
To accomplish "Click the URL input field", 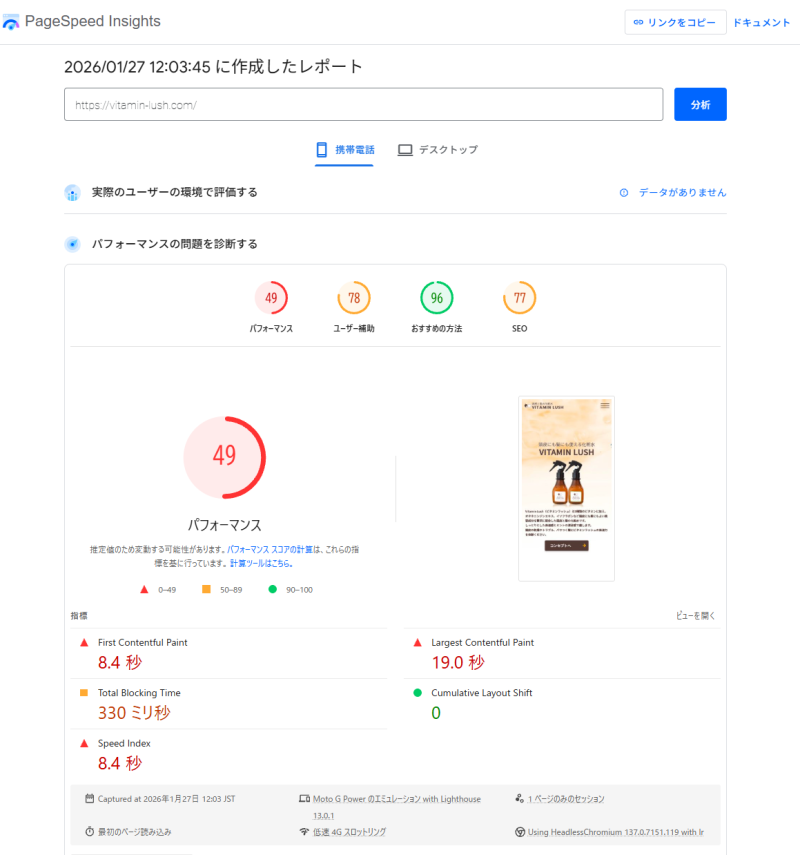I will point(363,104).
